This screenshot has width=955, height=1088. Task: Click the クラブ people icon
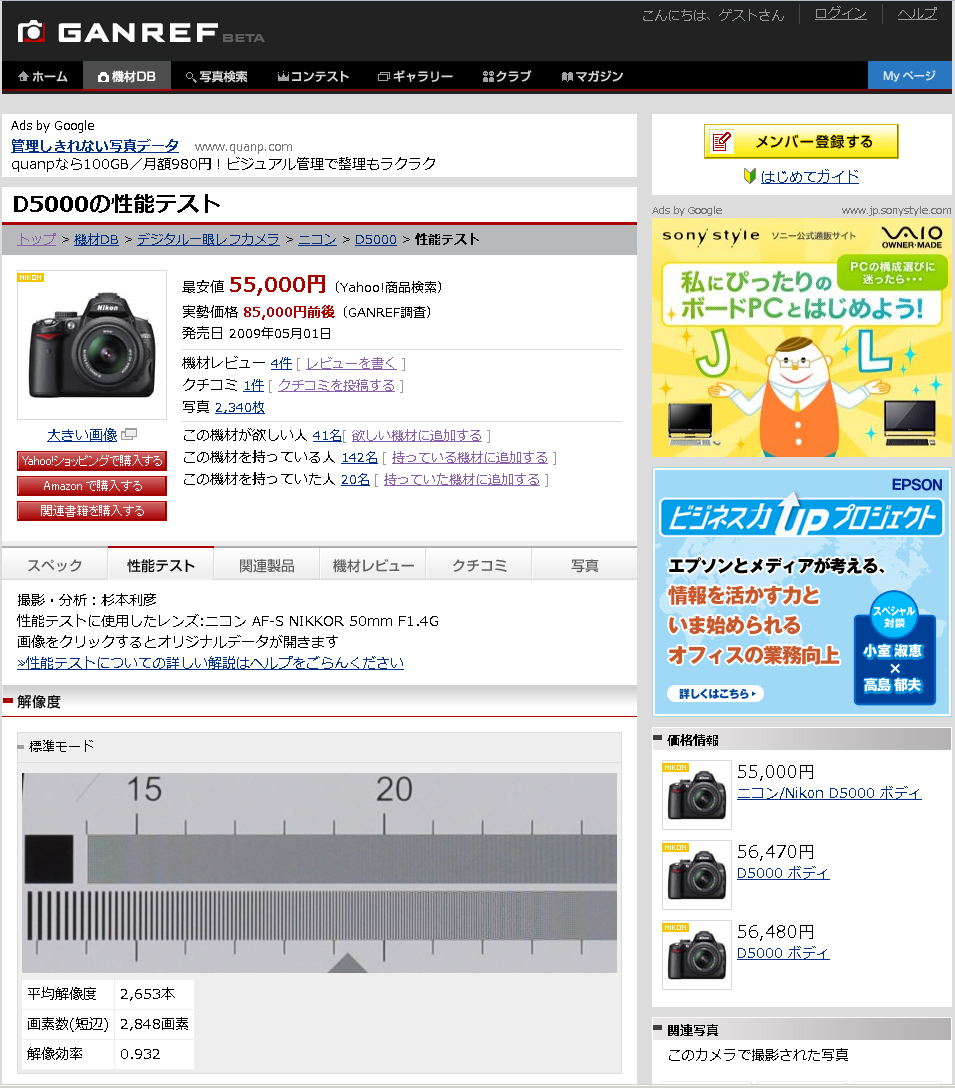[x=488, y=76]
